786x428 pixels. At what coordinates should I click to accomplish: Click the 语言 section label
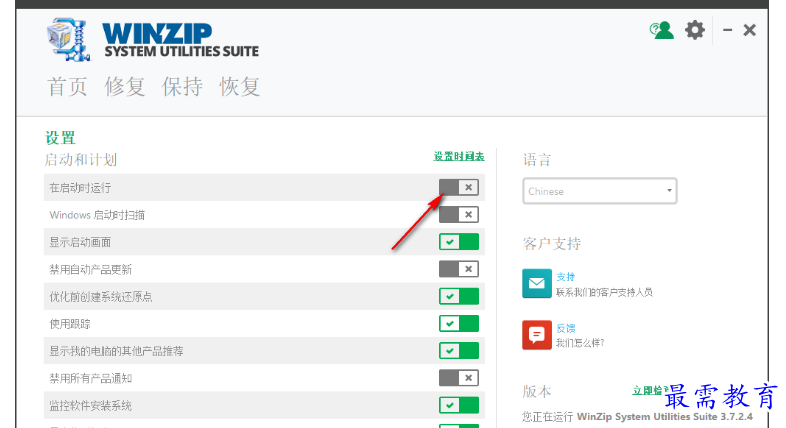pos(537,160)
